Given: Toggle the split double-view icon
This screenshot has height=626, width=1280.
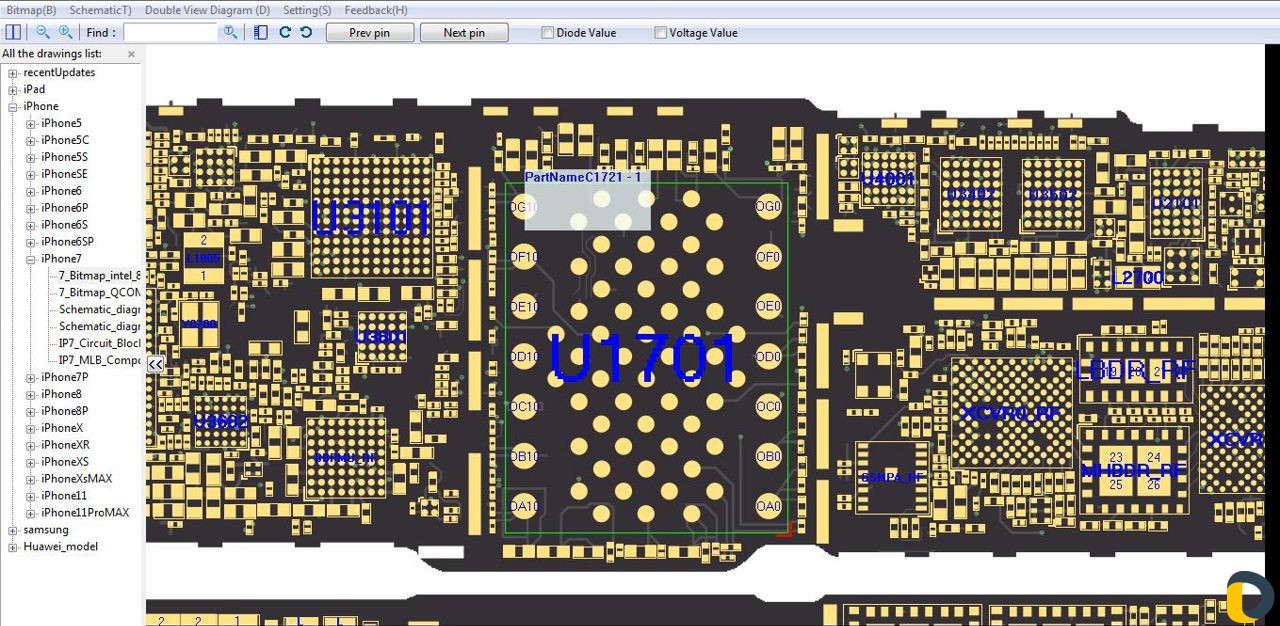Looking at the screenshot, I should [13, 32].
